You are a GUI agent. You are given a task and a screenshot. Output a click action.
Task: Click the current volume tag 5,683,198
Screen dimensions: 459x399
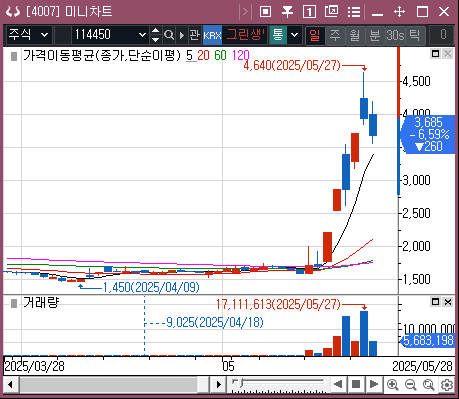428,341
